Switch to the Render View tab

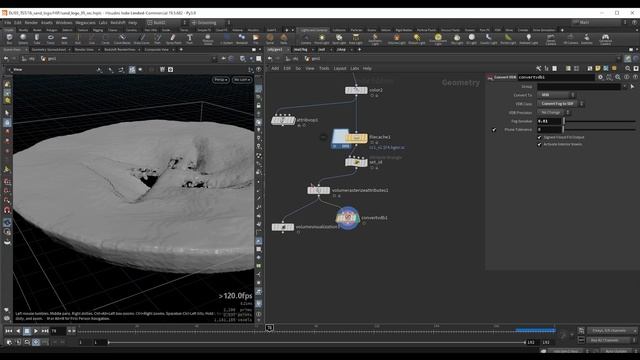pos(84,50)
